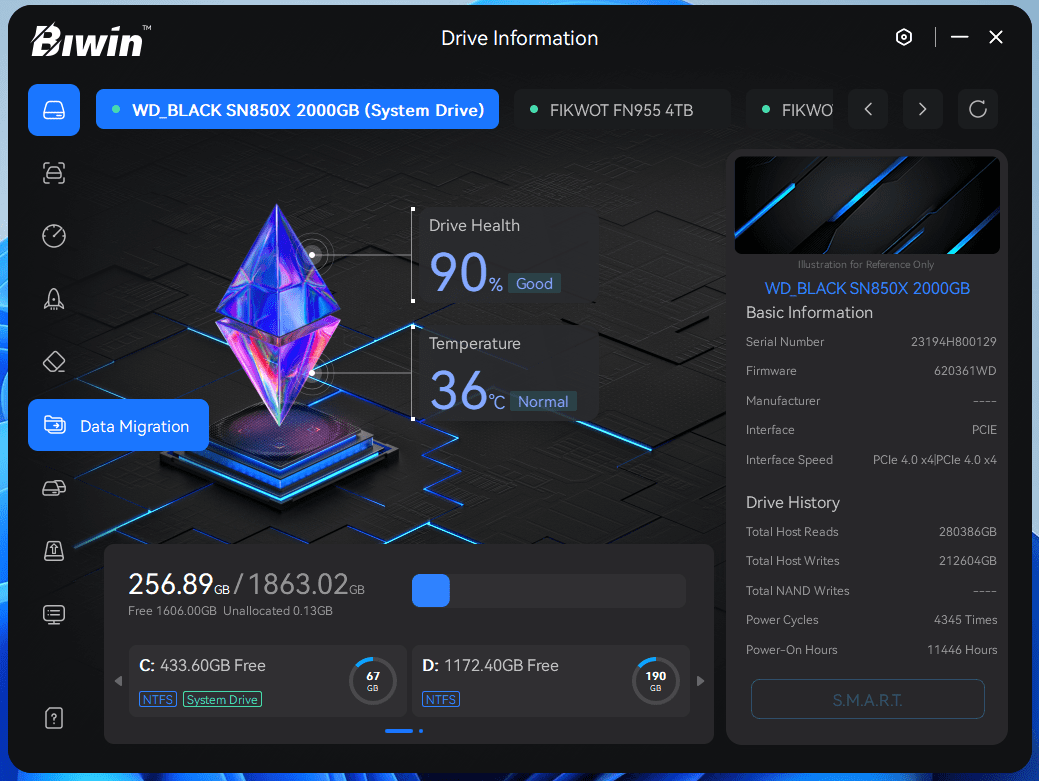Image resolution: width=1039 pixels, height=781 pixels.
Task: Open the help question mark icon
Action: coord(54,718)
